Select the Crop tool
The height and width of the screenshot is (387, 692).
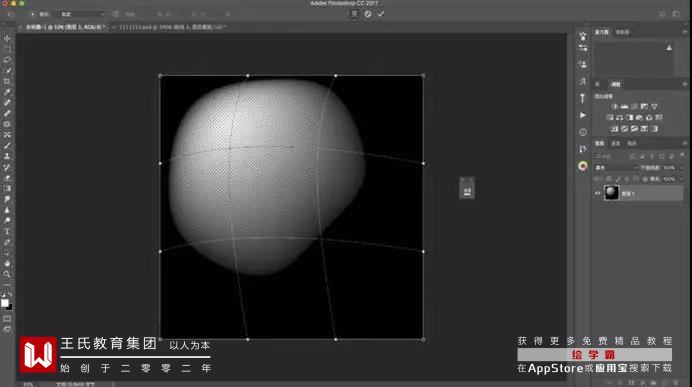7,81
